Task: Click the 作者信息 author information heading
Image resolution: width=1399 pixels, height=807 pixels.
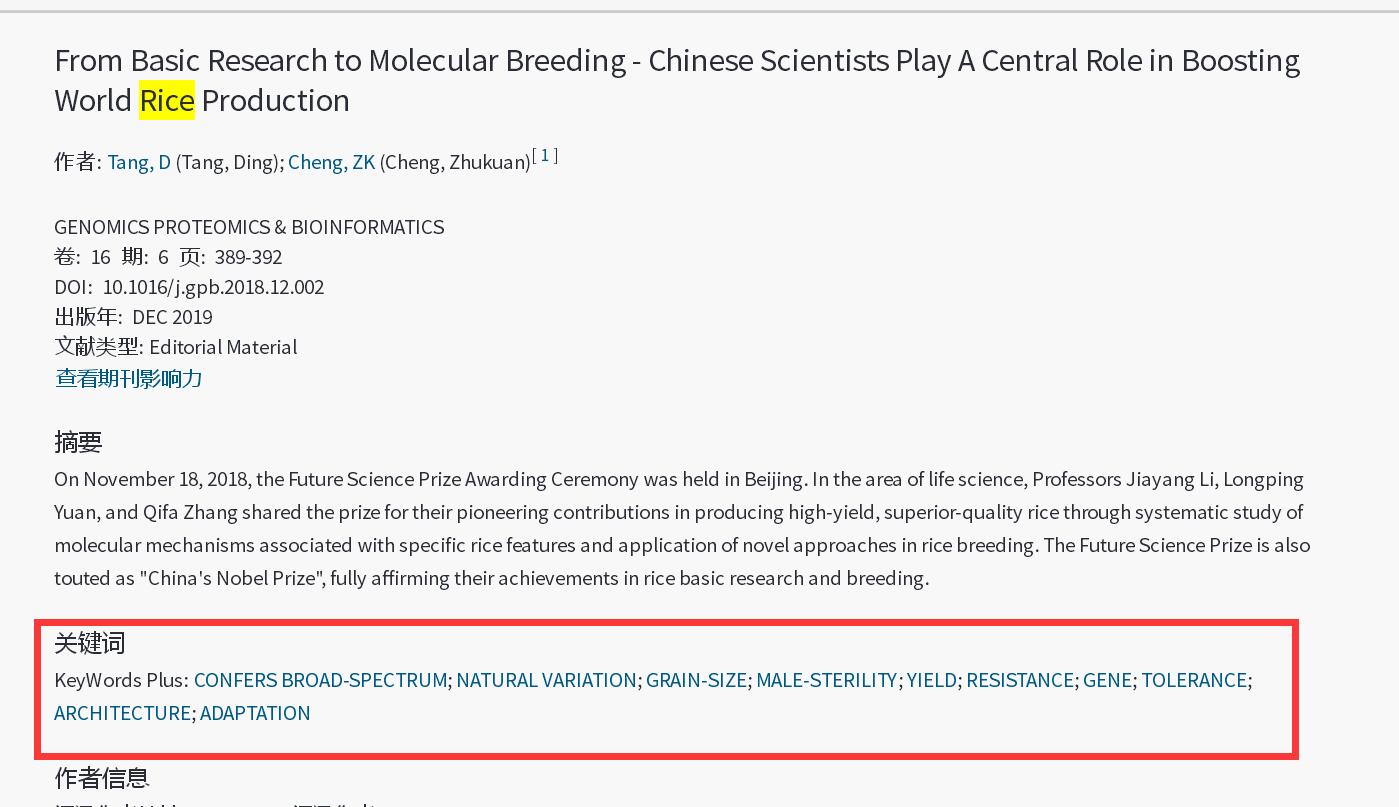Action: [x=102, y=778]
